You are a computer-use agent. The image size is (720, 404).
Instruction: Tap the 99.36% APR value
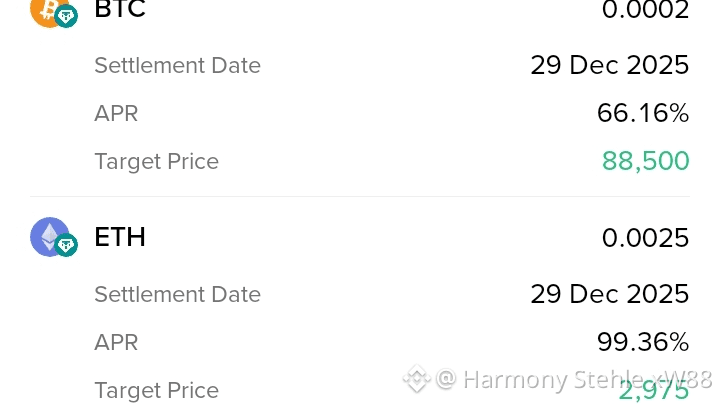coord(643,342)
